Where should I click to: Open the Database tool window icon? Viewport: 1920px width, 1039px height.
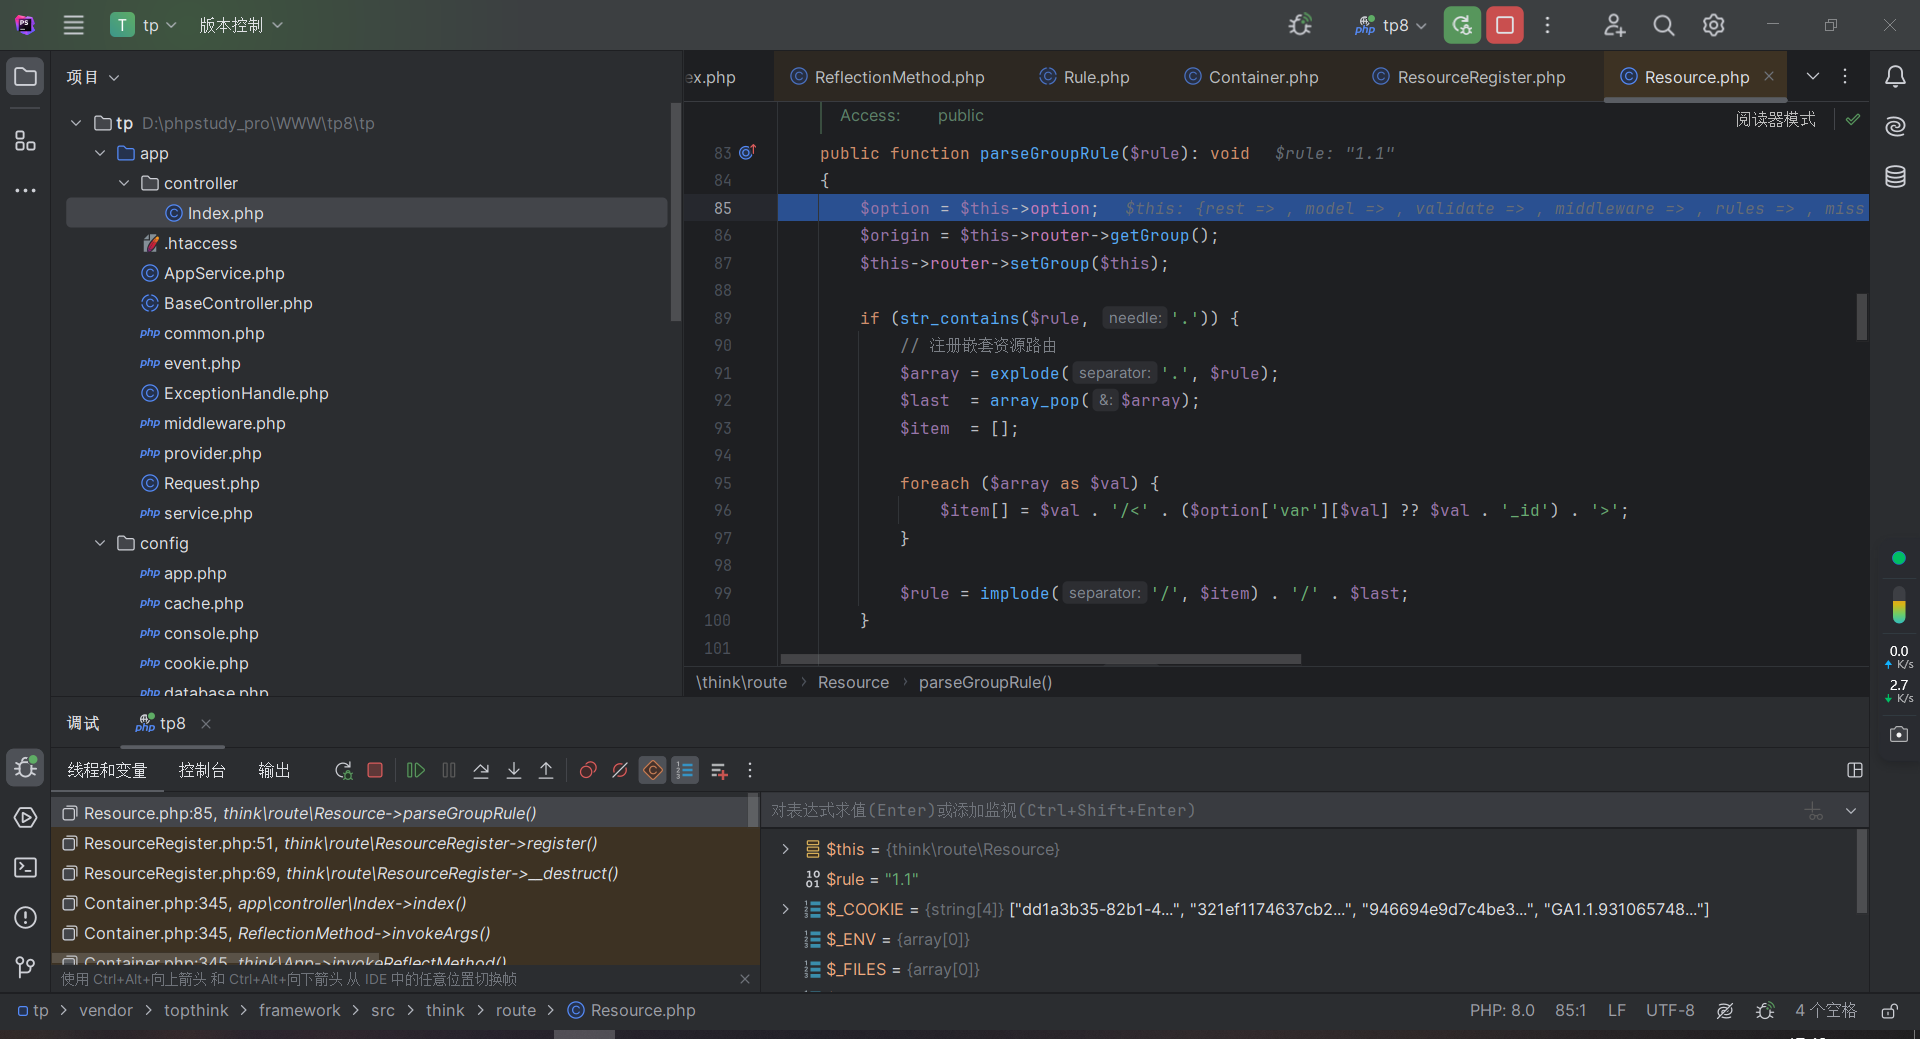1895,177
